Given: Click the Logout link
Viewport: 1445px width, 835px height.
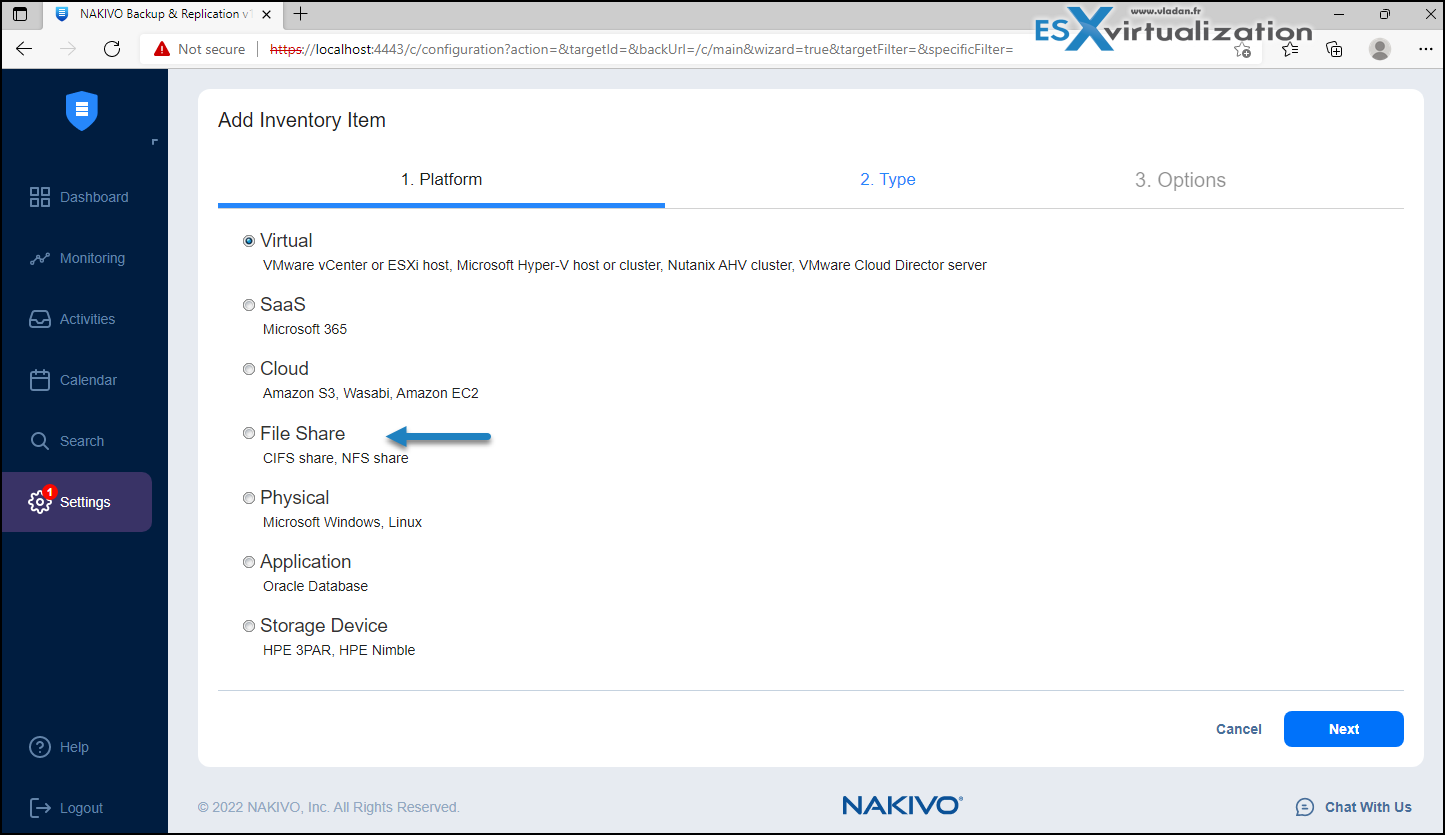Looking at the screenshot, I should pos(81,808).
